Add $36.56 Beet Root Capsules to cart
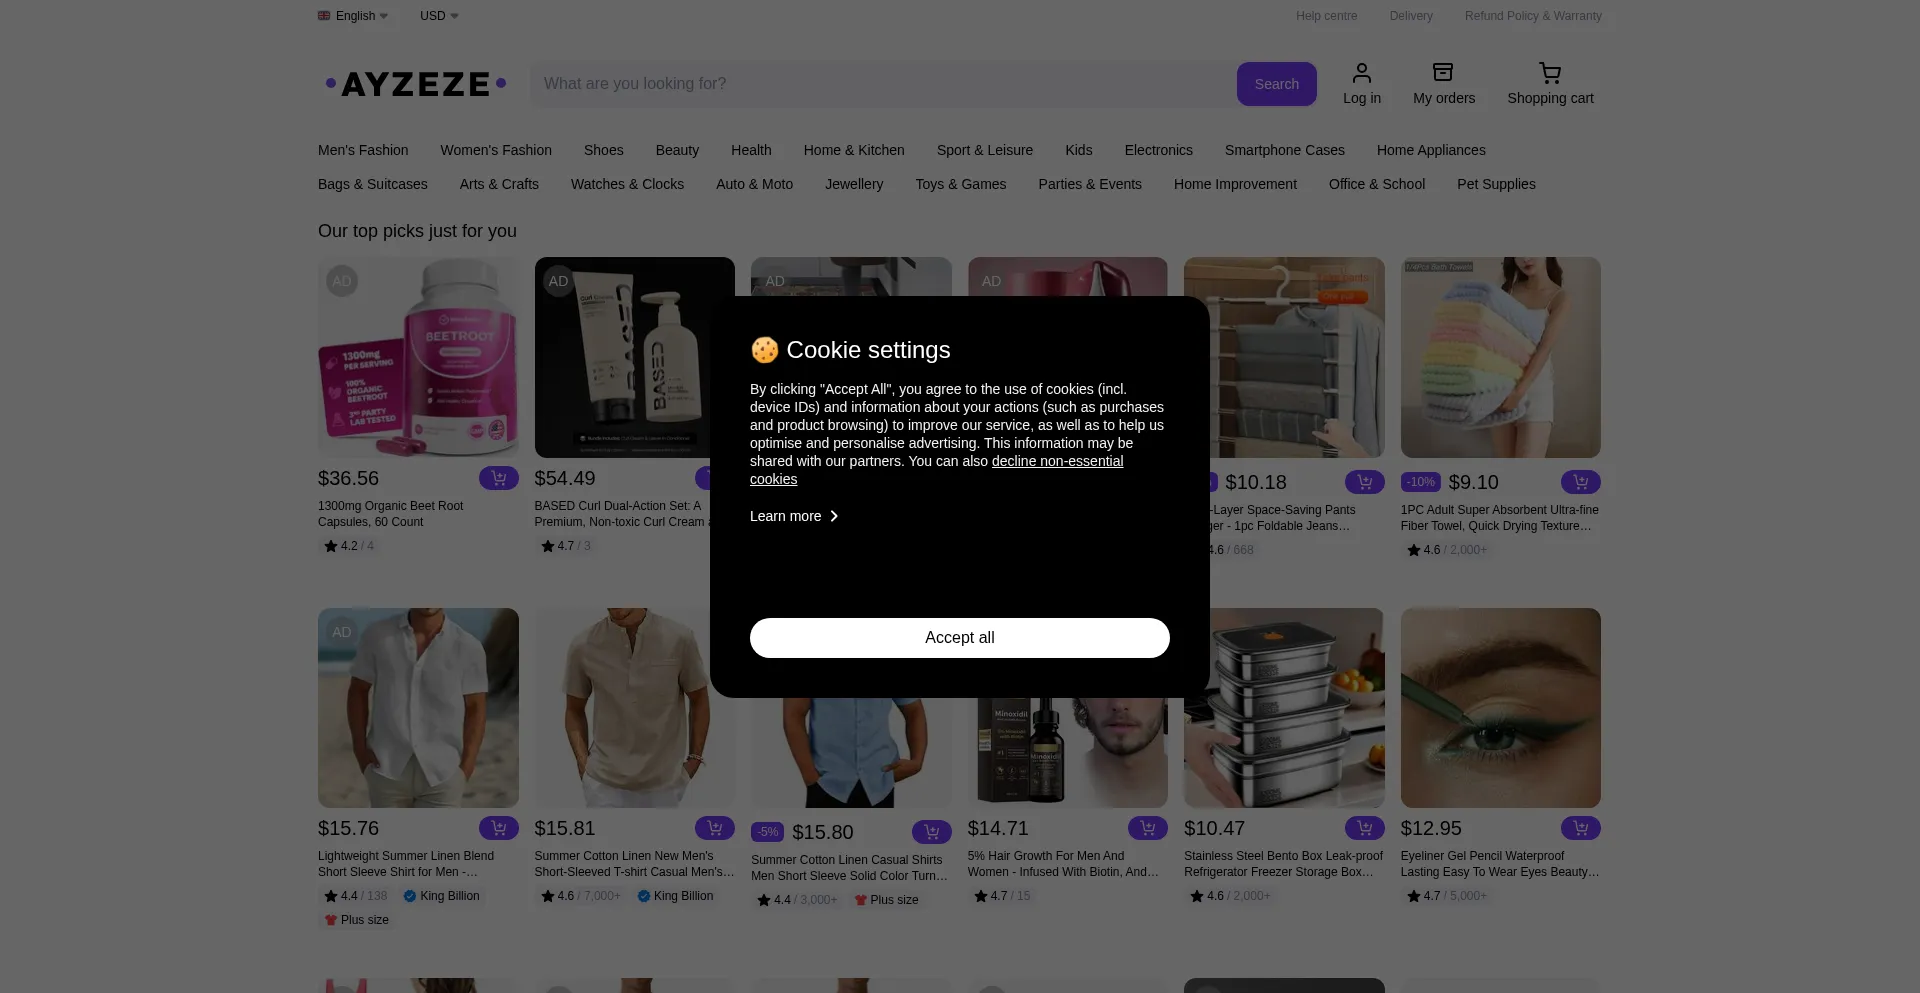1920x993 pixels. coord(498,478)
